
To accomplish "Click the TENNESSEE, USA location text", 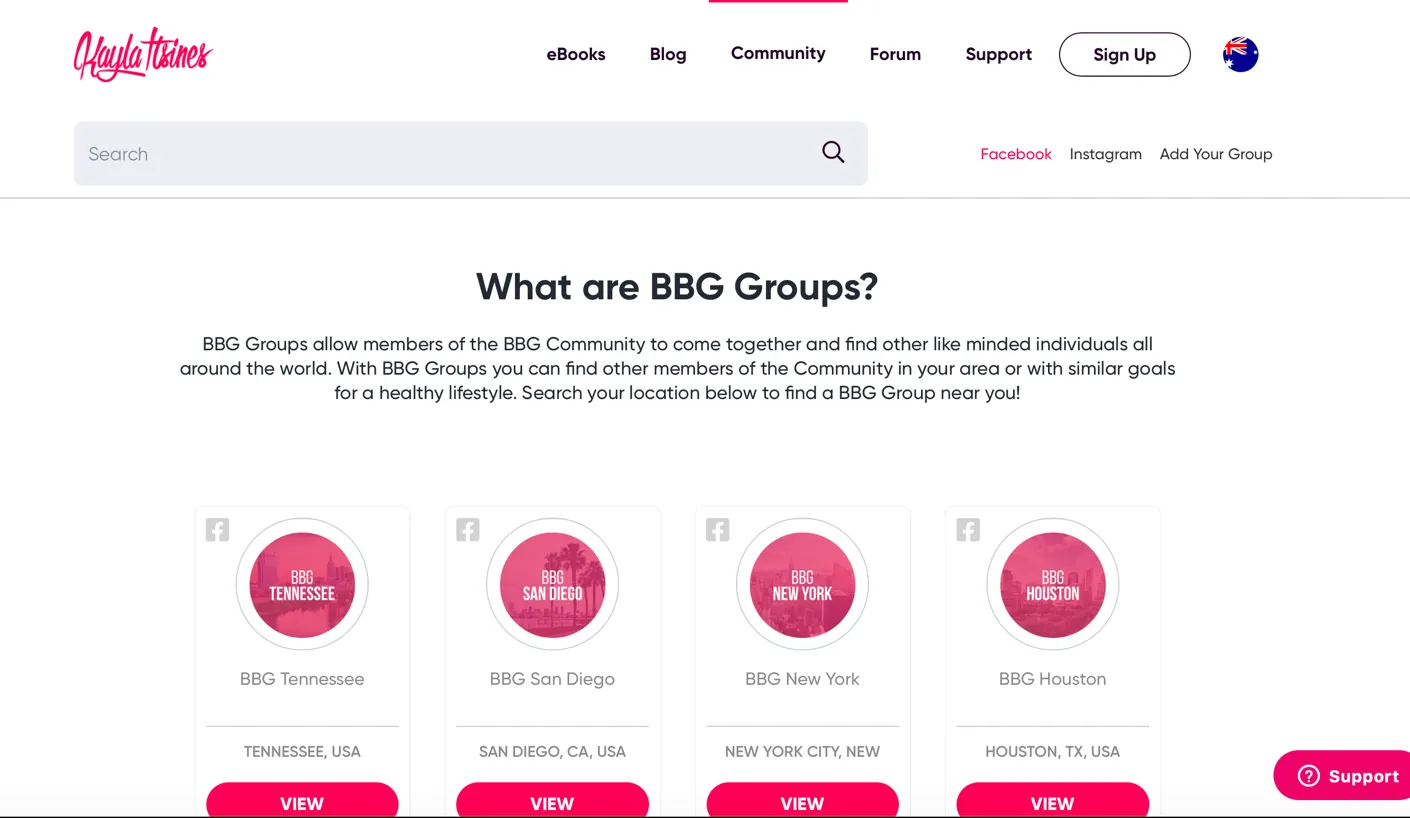I will pyautogui.click(x=302, y=751).
